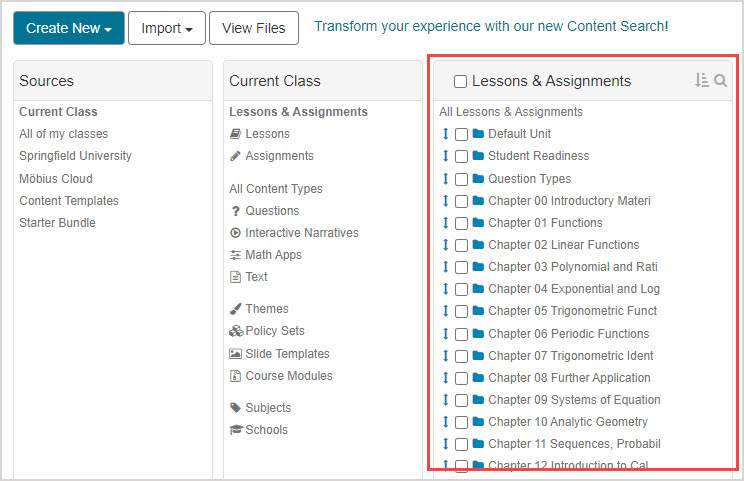Select Möbius Cloud in Sources list
This screenshot has width=744, height=481.
[56, 179]
